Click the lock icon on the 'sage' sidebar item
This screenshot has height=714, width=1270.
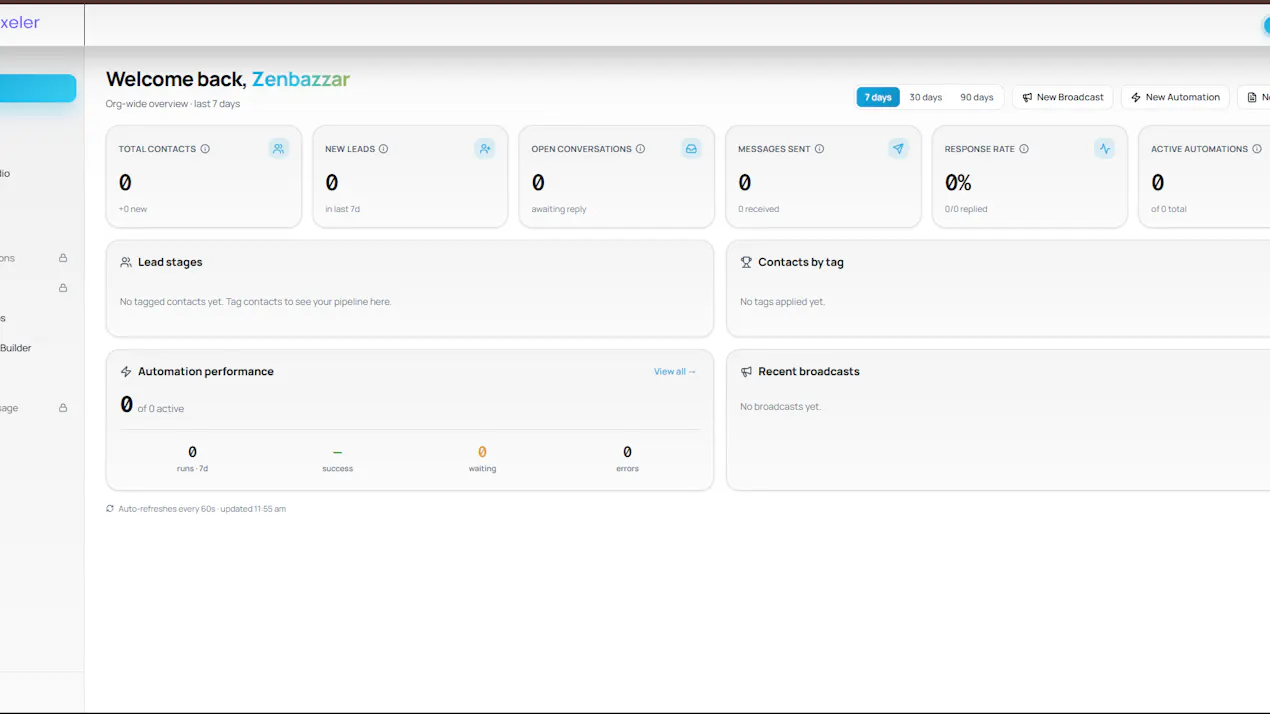(x=63, y=408)
